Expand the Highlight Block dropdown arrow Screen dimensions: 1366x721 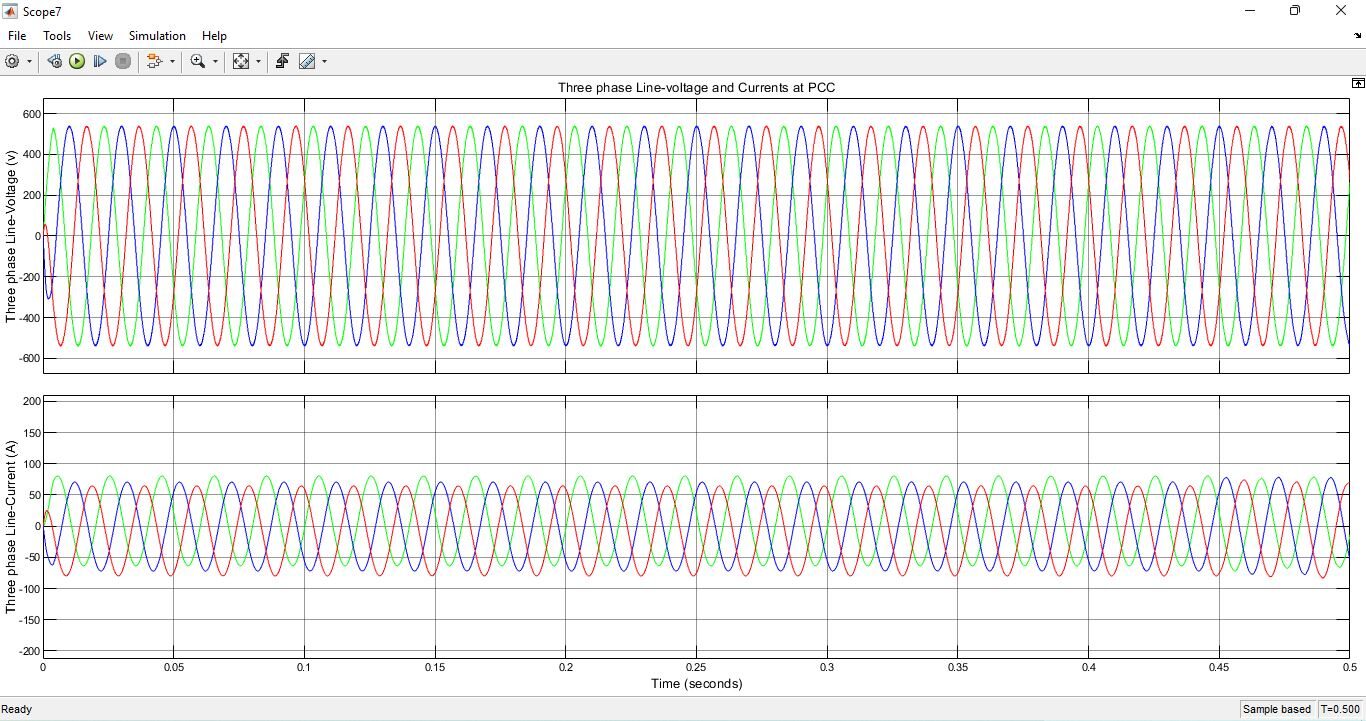[172, 61]
